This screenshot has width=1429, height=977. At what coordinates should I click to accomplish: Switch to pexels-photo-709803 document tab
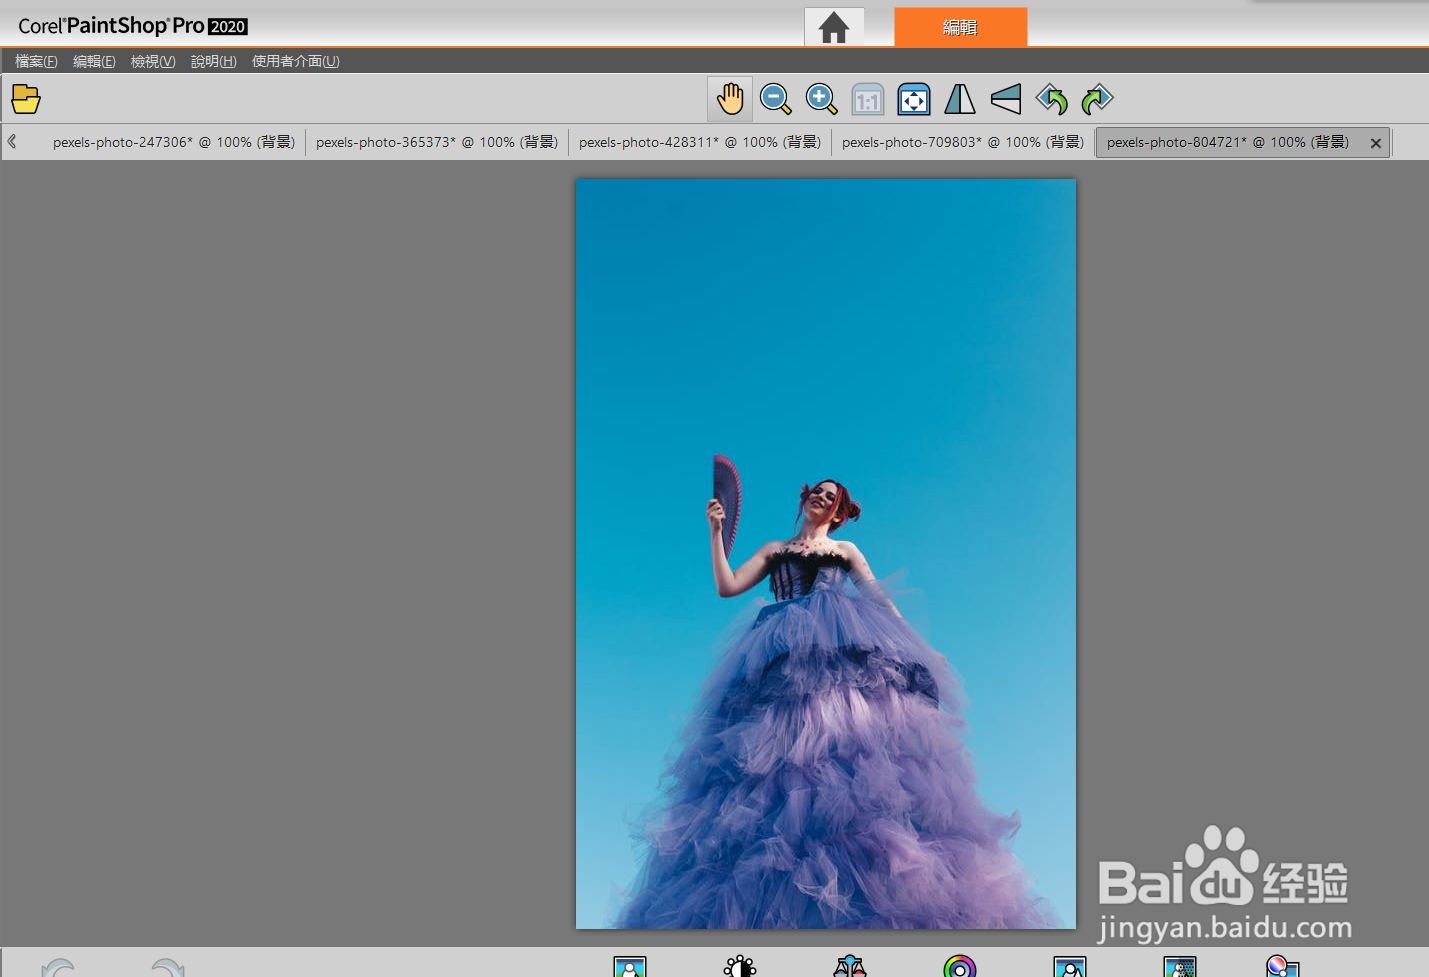point(963,142)
